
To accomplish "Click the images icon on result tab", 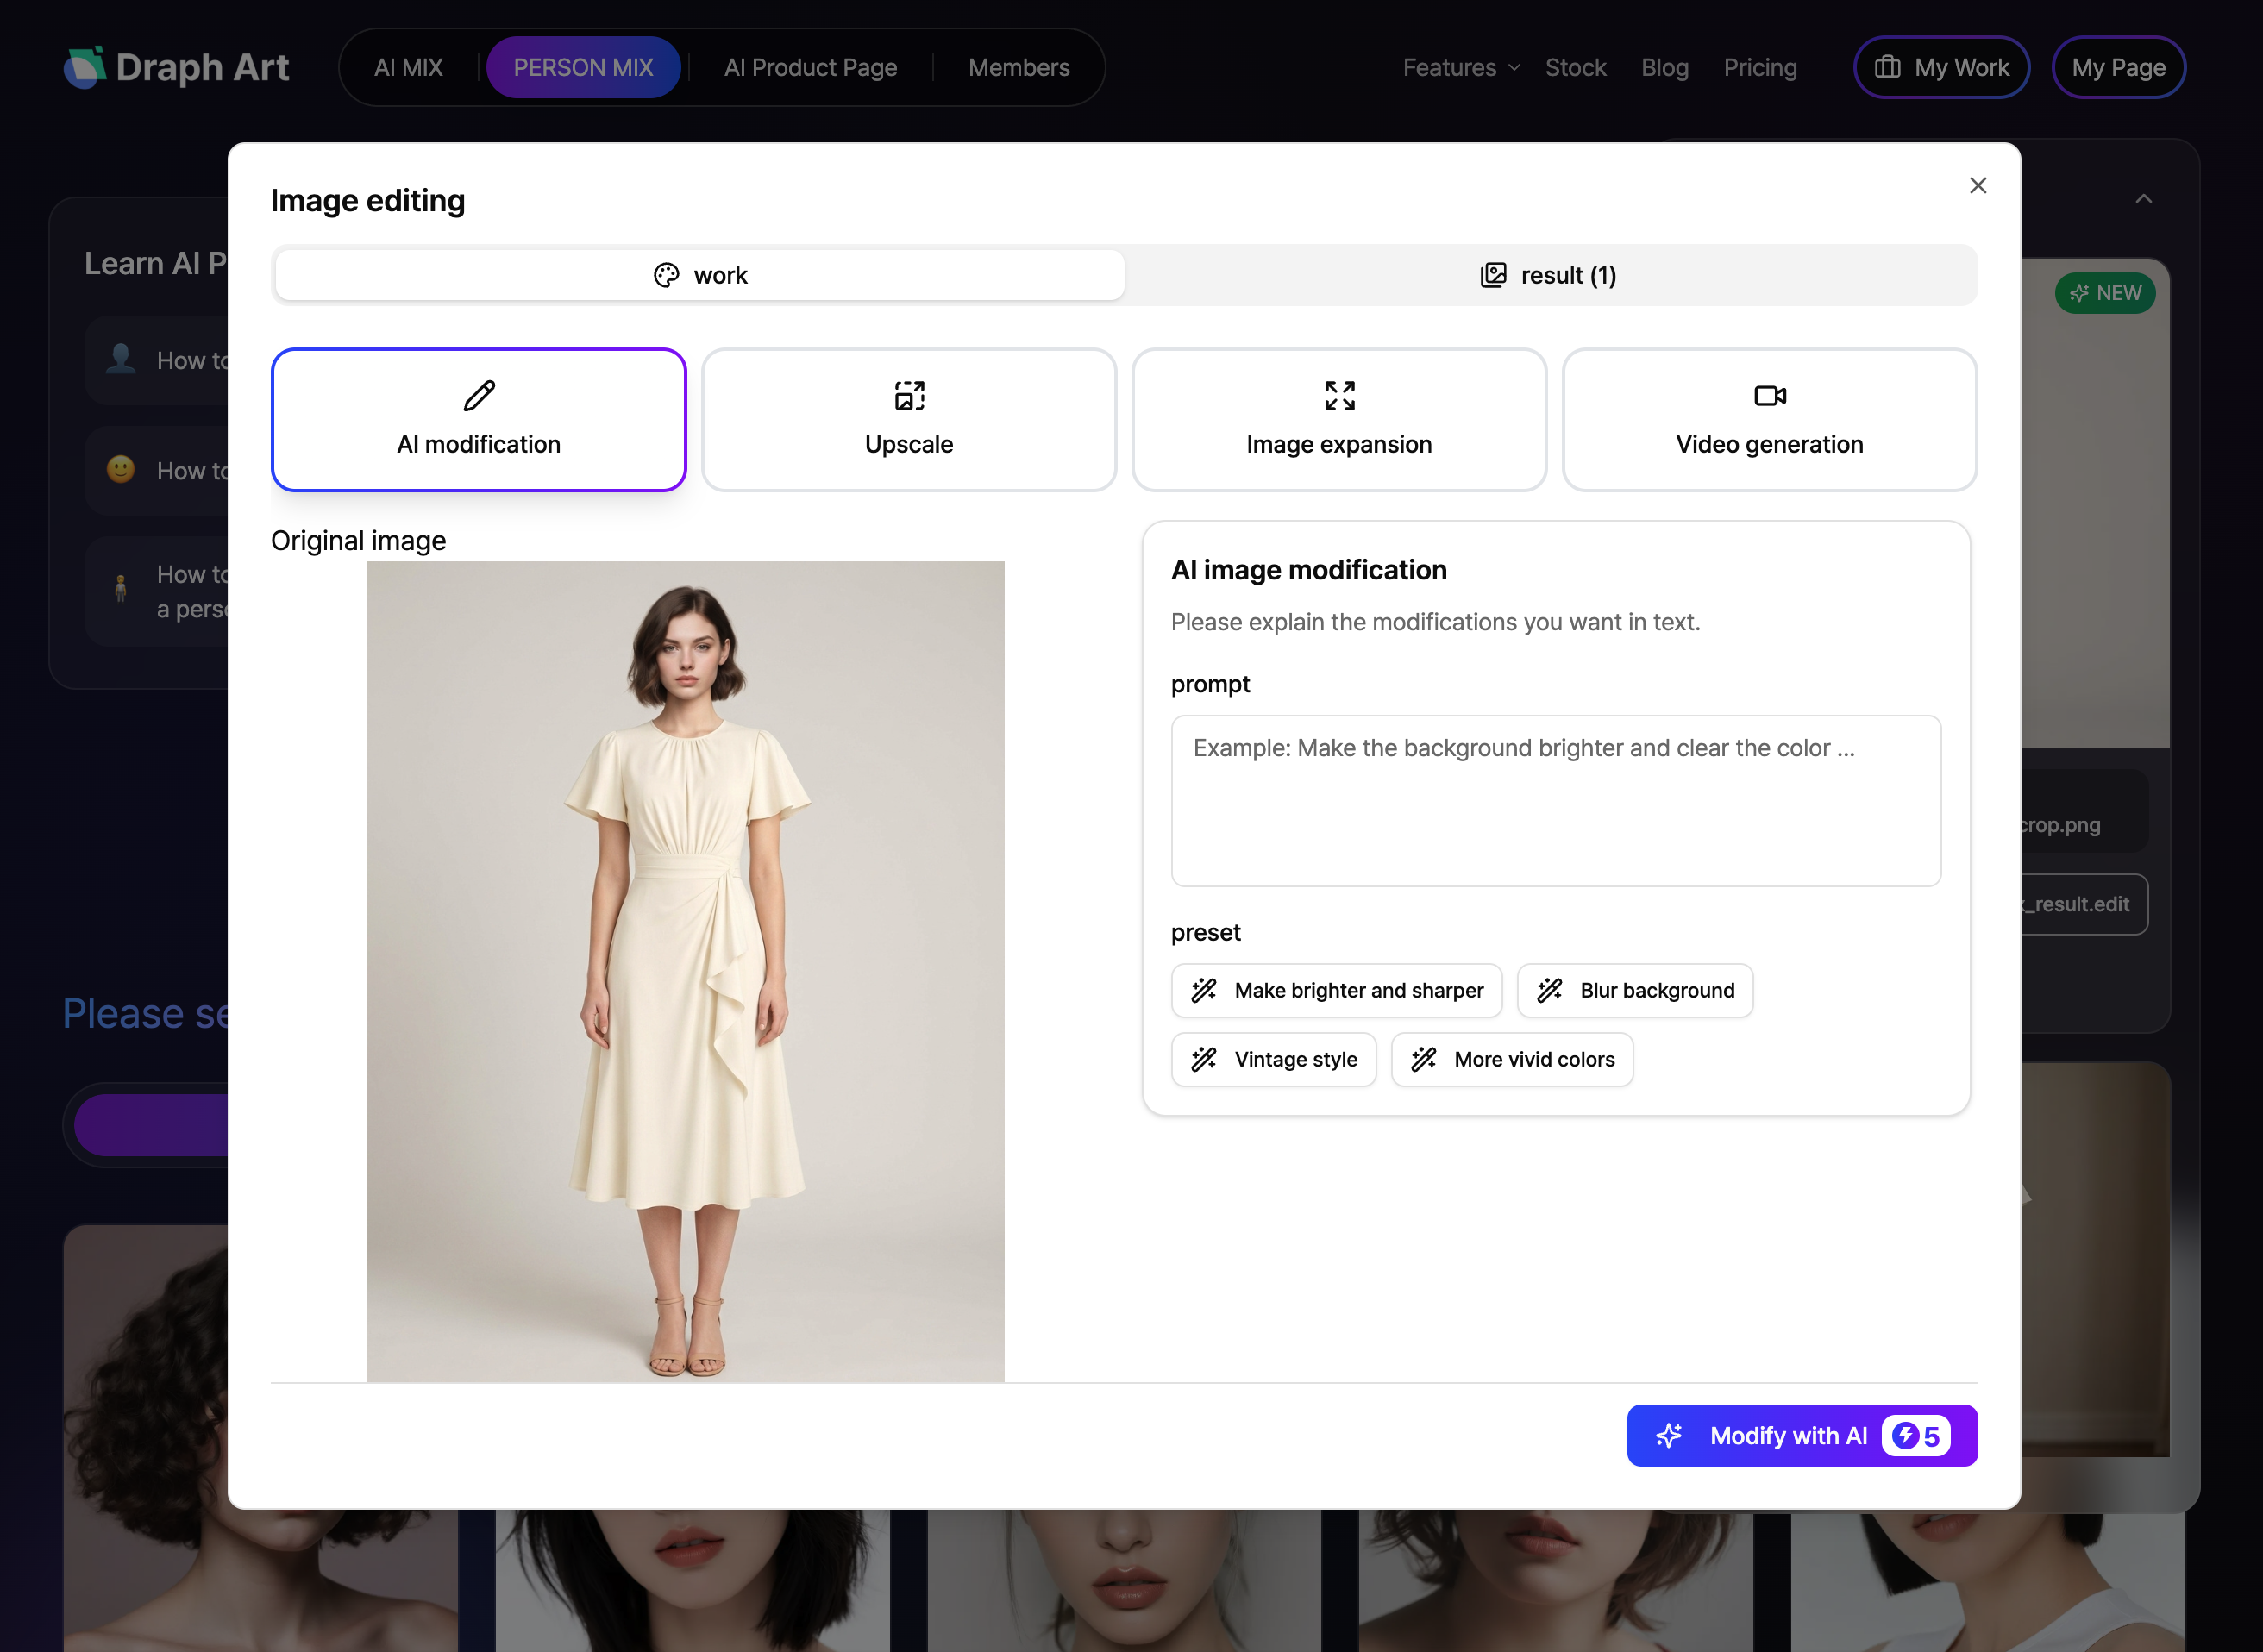I will pyautogui.click(x=1493, y=275).
